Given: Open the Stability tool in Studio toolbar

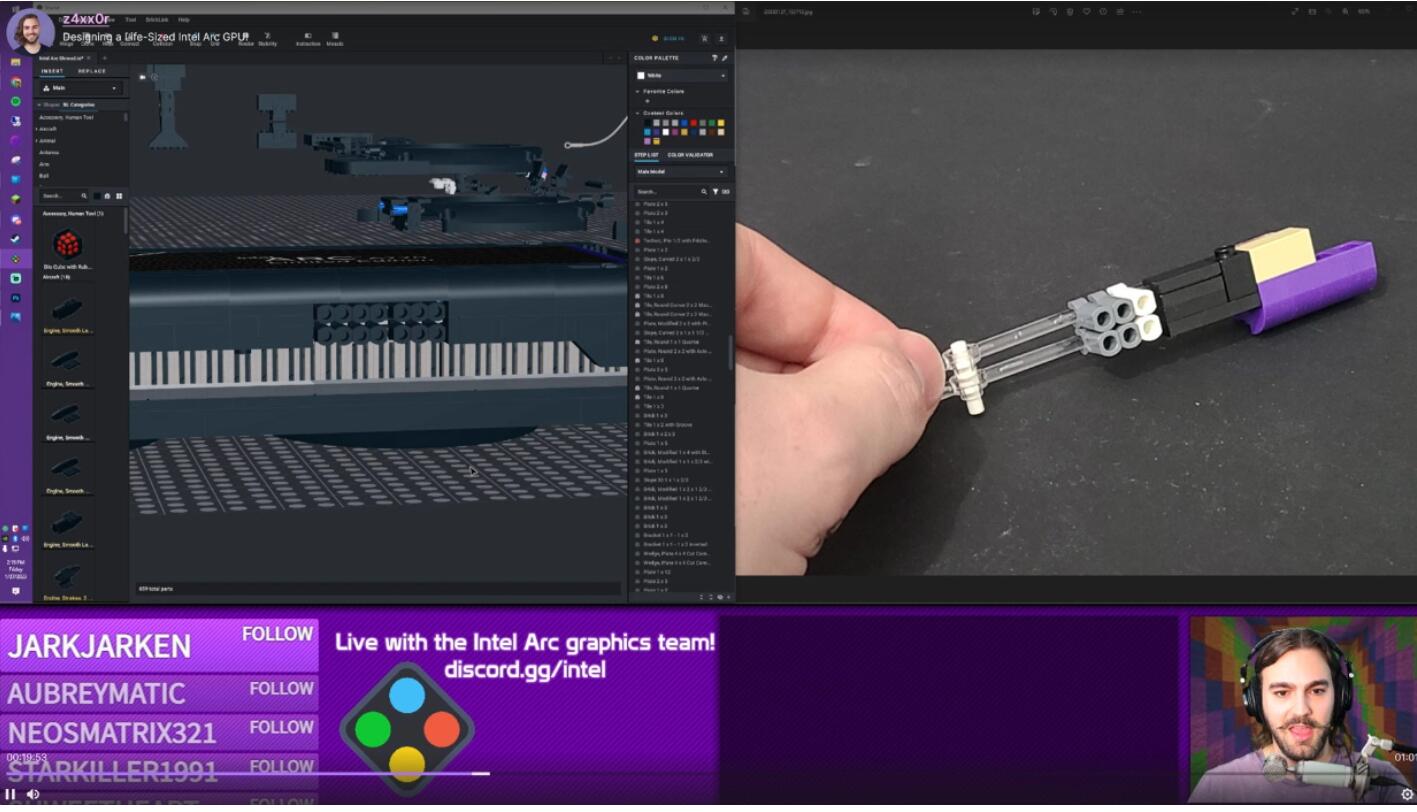Looking at the screenshot, I should click(x=267, y=40).
